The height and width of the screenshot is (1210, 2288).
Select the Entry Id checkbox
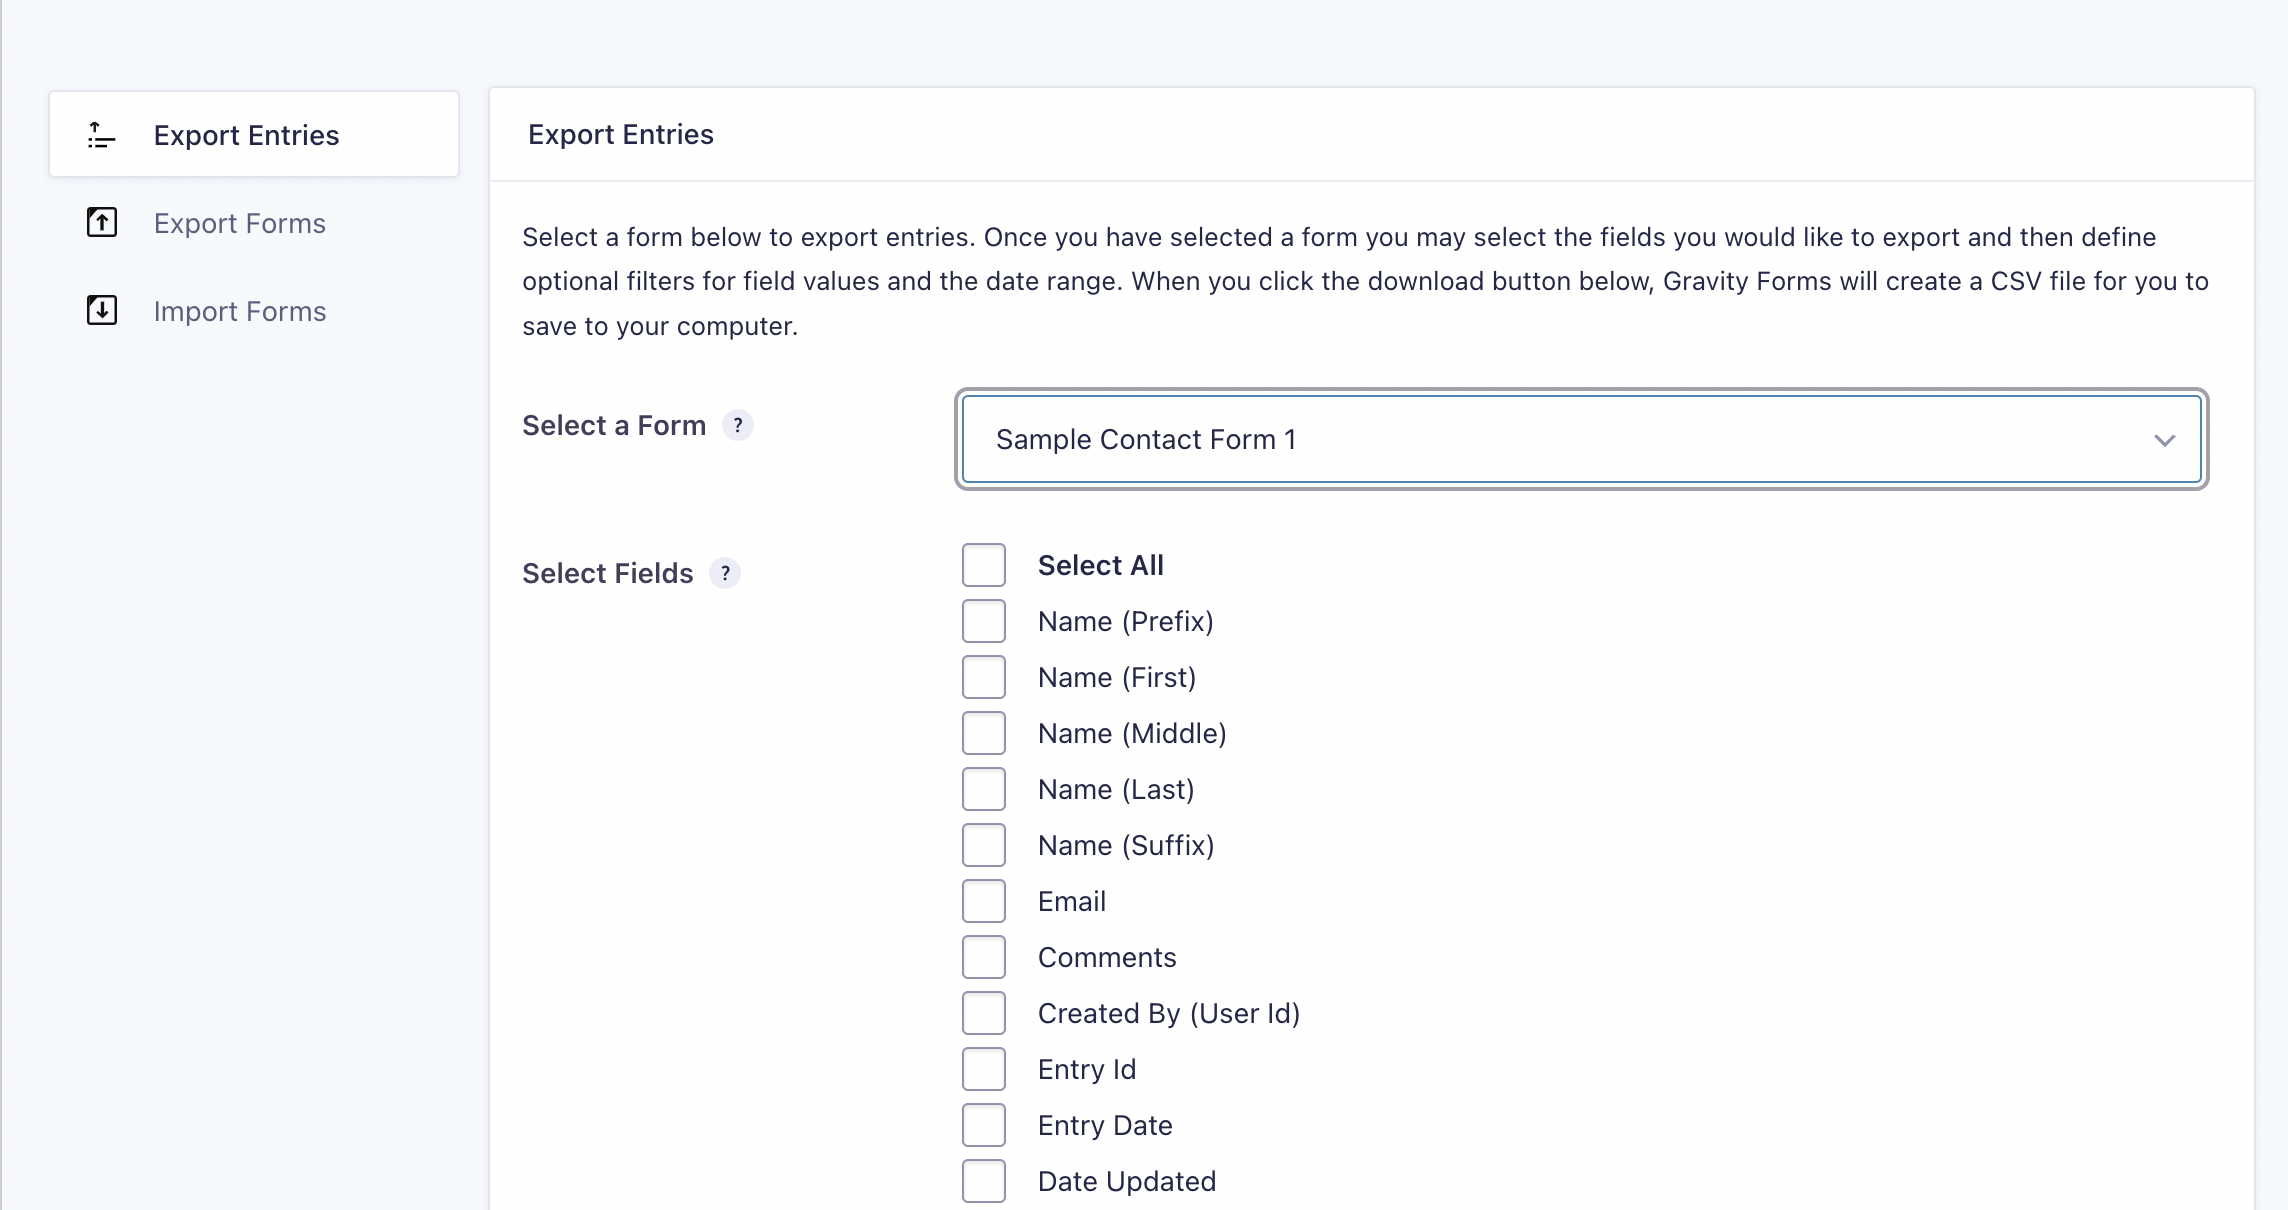tap(984, 1069)
